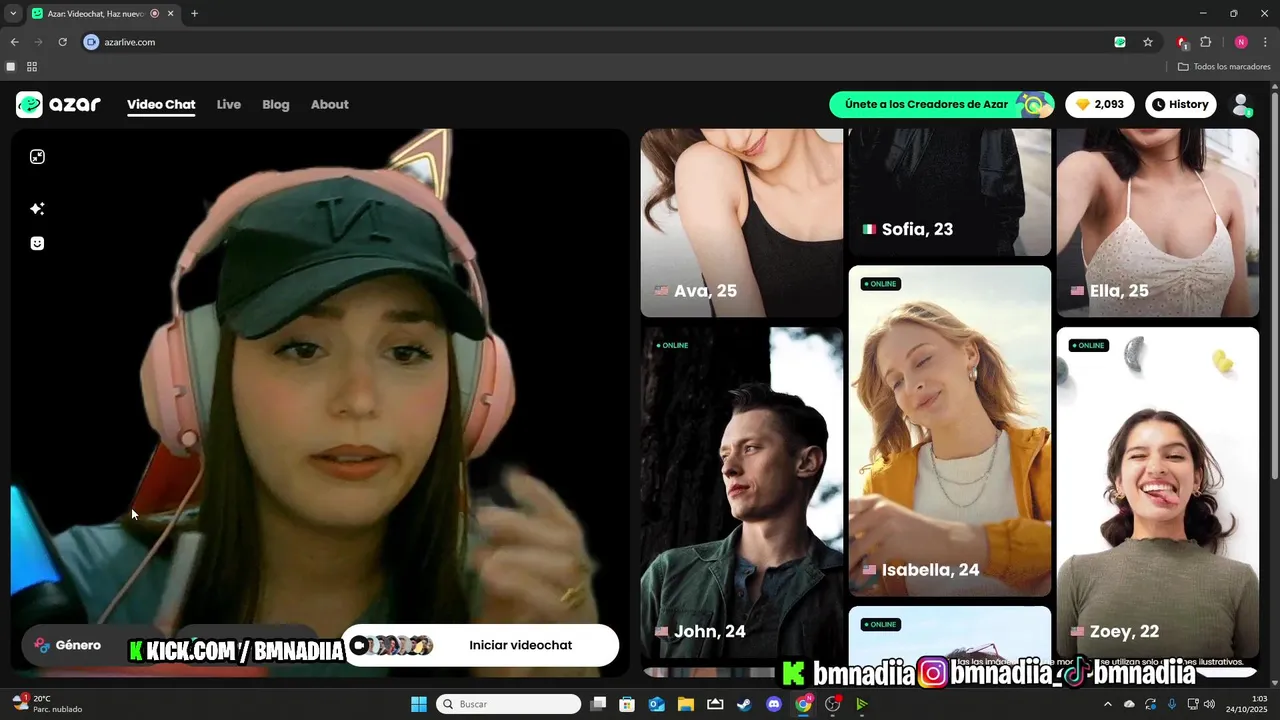Open Ava, 25 profile card
1280x720 pixels.
click(742, 222)
